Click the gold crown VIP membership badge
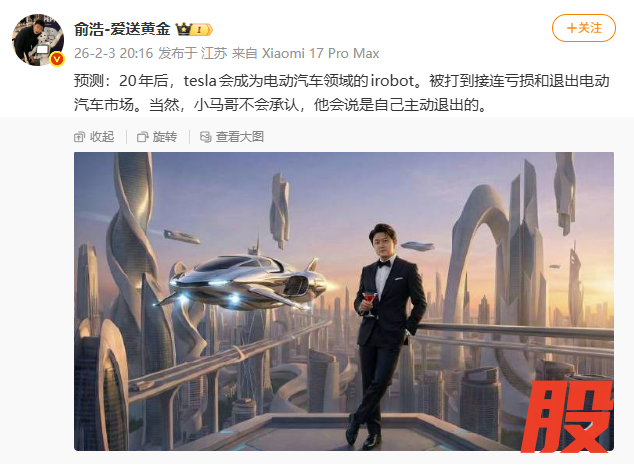This screenshot has width=634, height=472. [x=183, y=29]
